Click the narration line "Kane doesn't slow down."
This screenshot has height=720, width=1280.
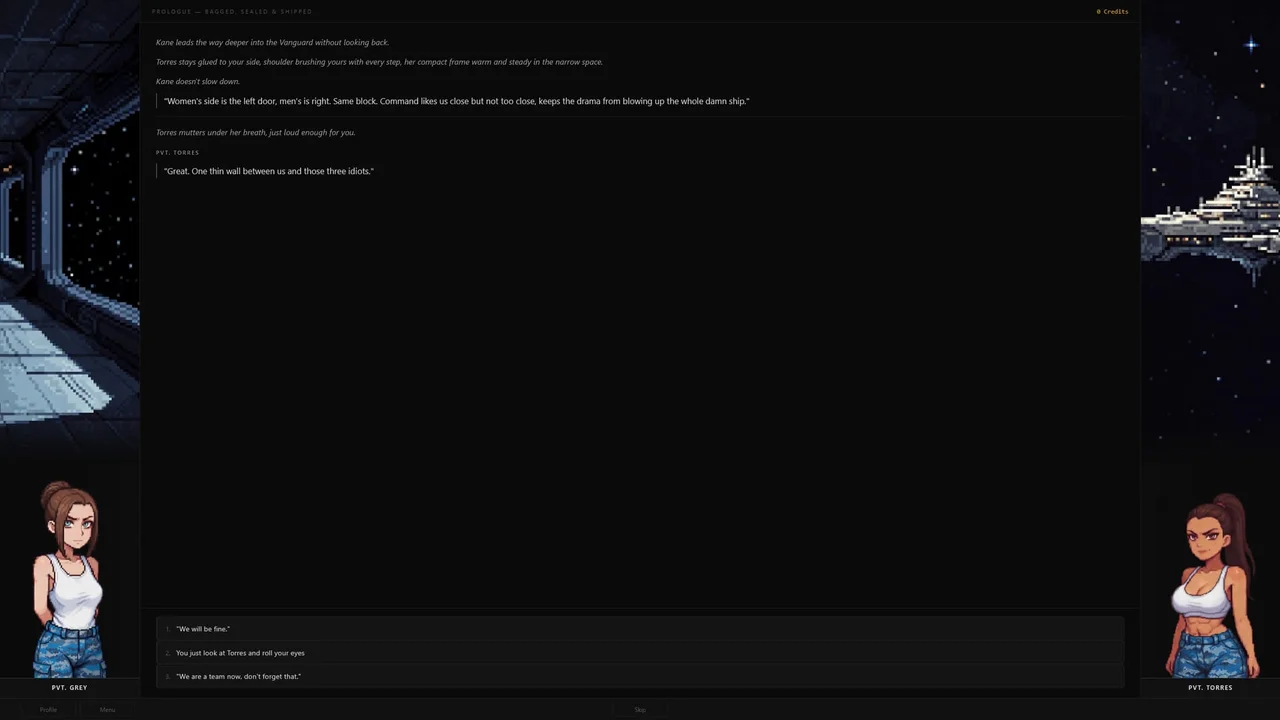[x=198, y=81]
